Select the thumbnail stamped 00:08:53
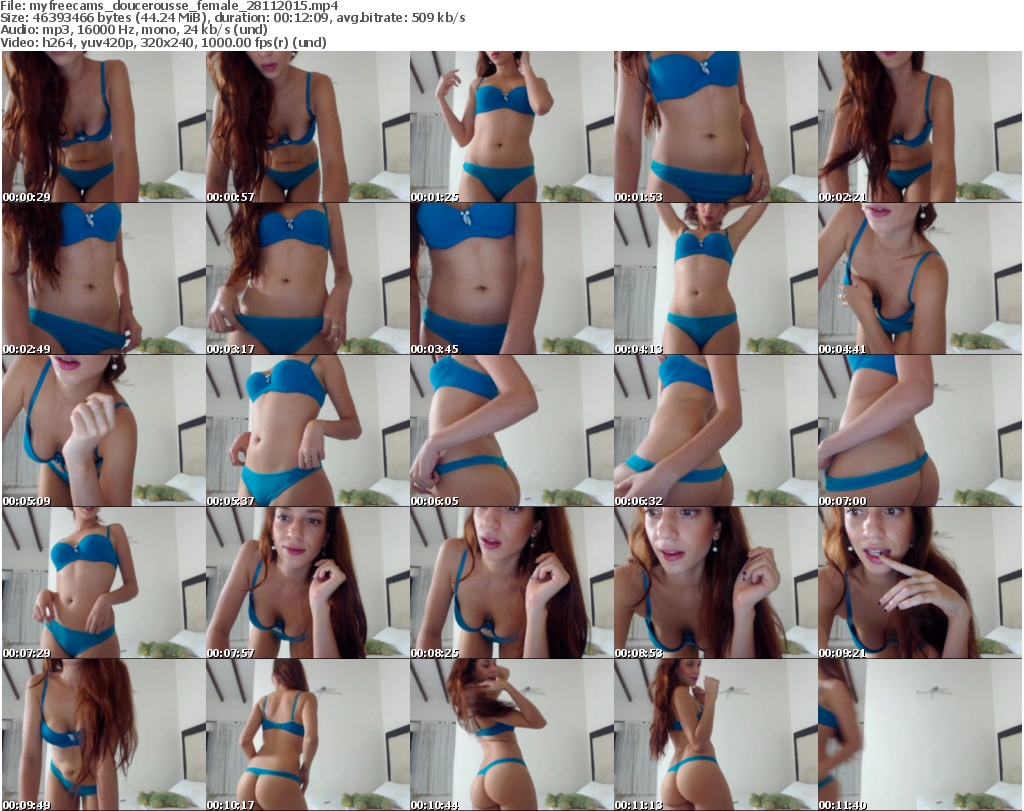This screenshot has width=1024, height=811. (x=715, y=583)
